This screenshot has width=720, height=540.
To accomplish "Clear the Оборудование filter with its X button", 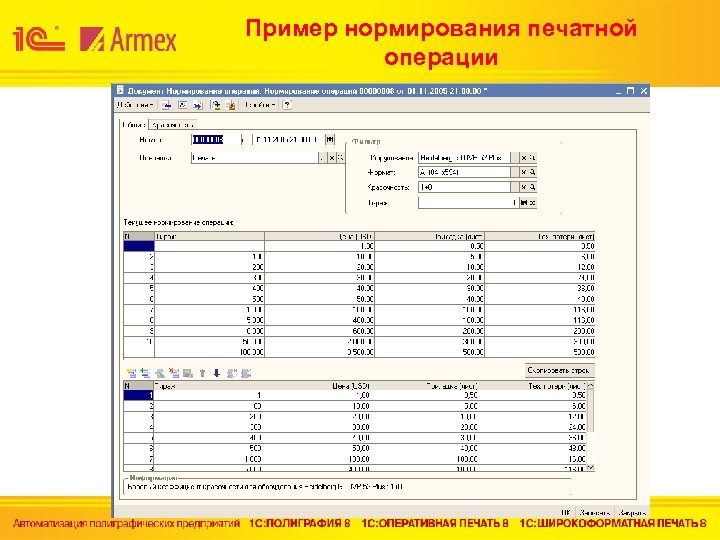I will 524,158.
